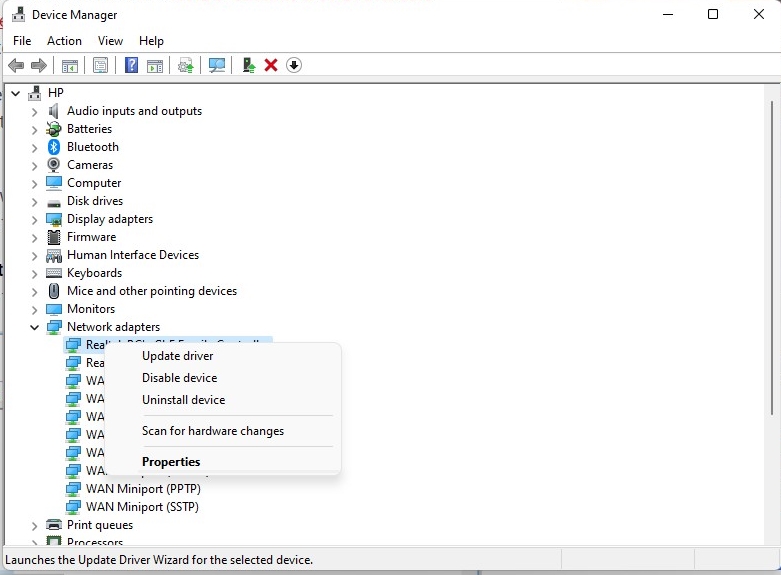Select the Firmware category label
The image size is (781, 575).
click(91, 237)
